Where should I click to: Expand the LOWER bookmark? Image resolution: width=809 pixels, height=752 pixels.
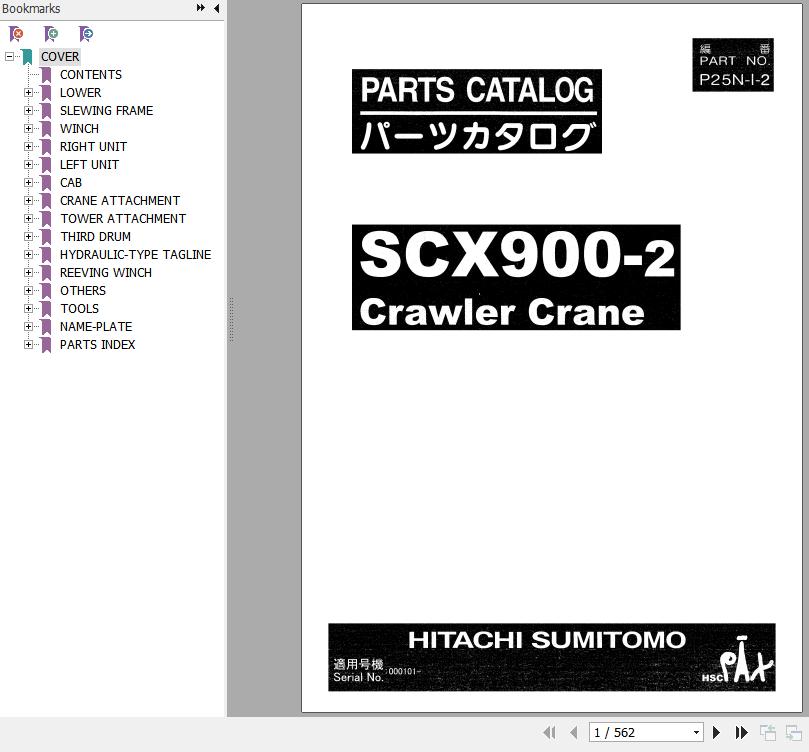[x=28, y=92]
